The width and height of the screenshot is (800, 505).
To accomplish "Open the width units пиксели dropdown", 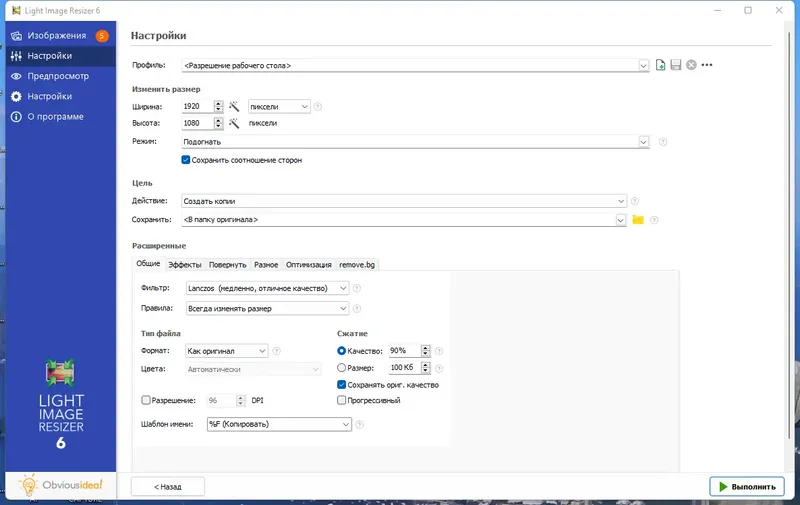I will tap(279, 107).
